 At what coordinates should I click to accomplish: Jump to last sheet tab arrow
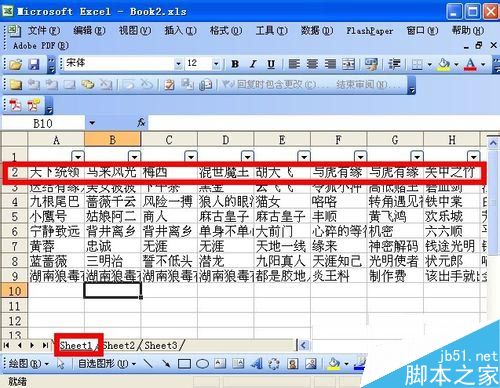point(45,345)
